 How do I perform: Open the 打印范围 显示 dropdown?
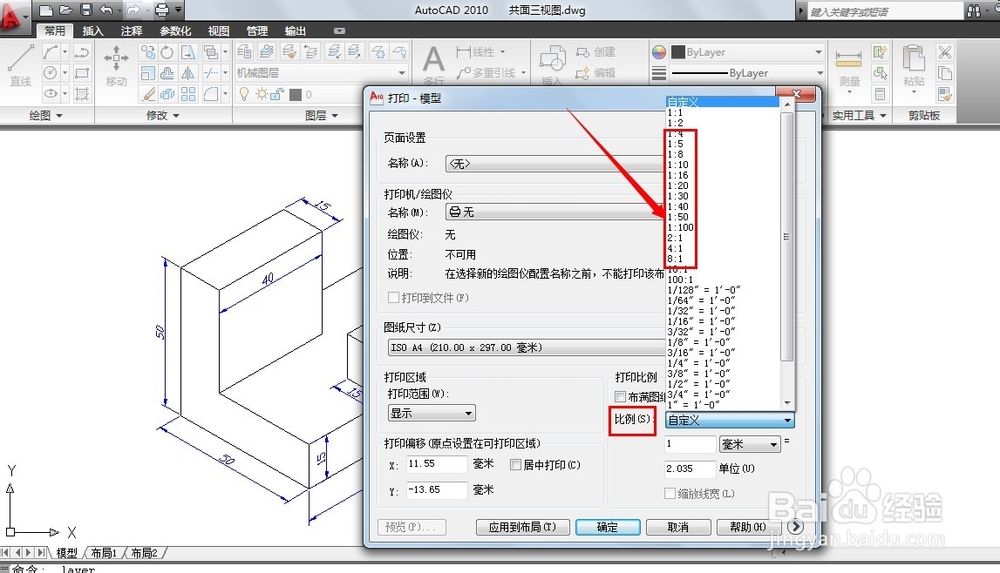[432, 413]
